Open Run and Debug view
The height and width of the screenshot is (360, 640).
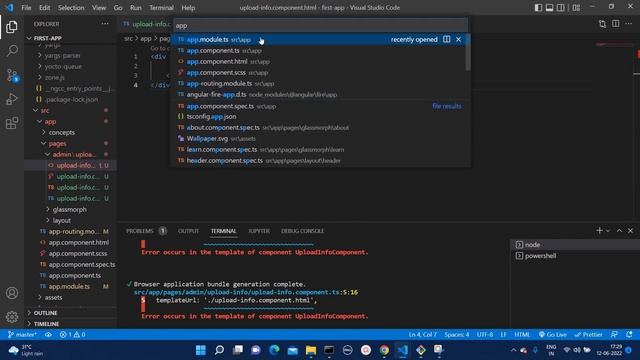pos(12,99)
